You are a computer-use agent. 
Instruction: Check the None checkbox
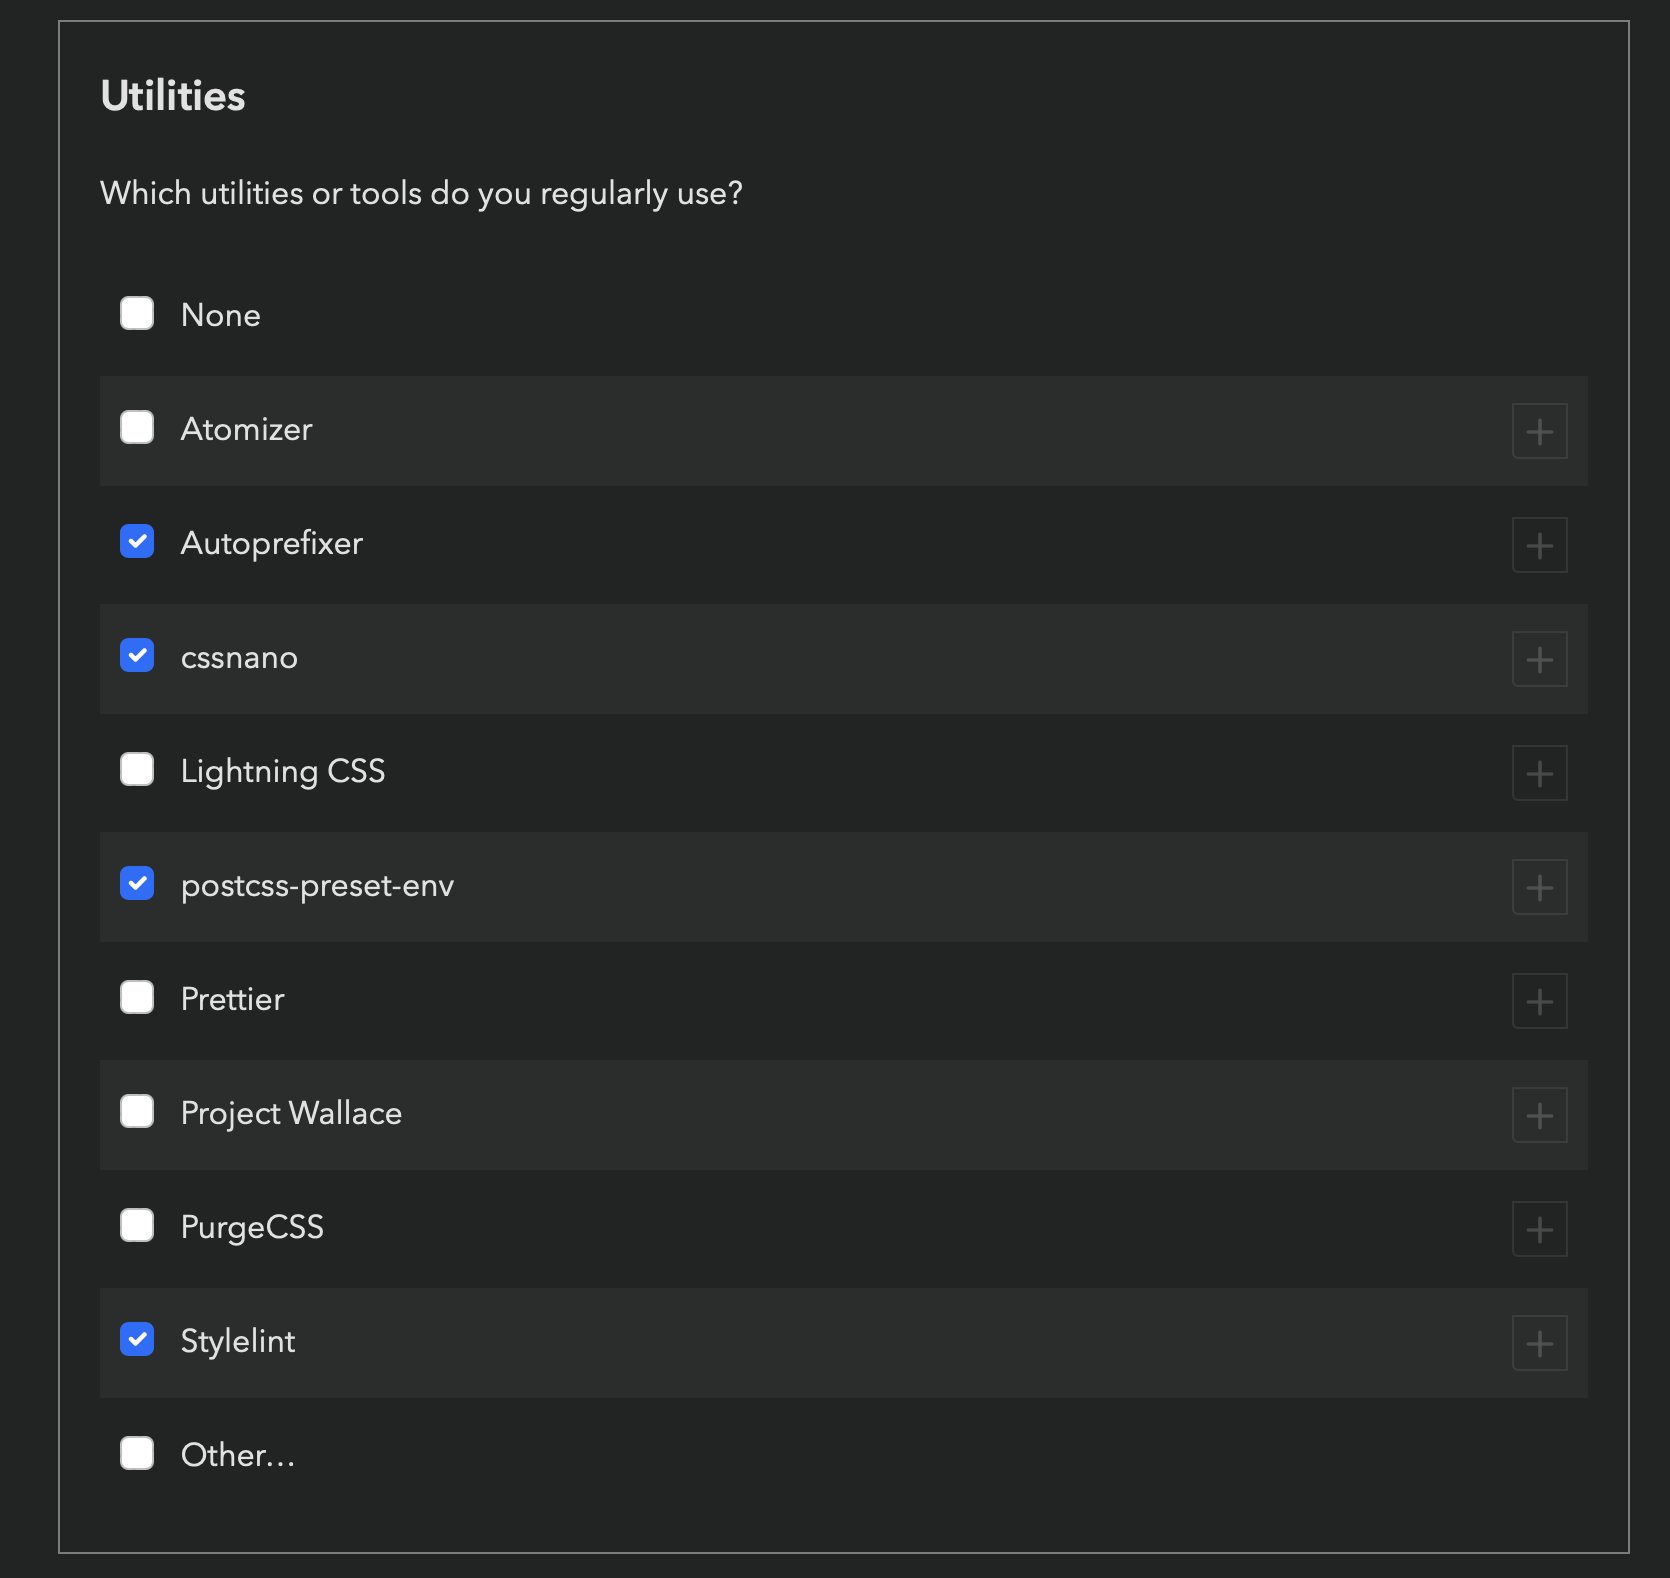pyautogui.click(x=137, y=313)
